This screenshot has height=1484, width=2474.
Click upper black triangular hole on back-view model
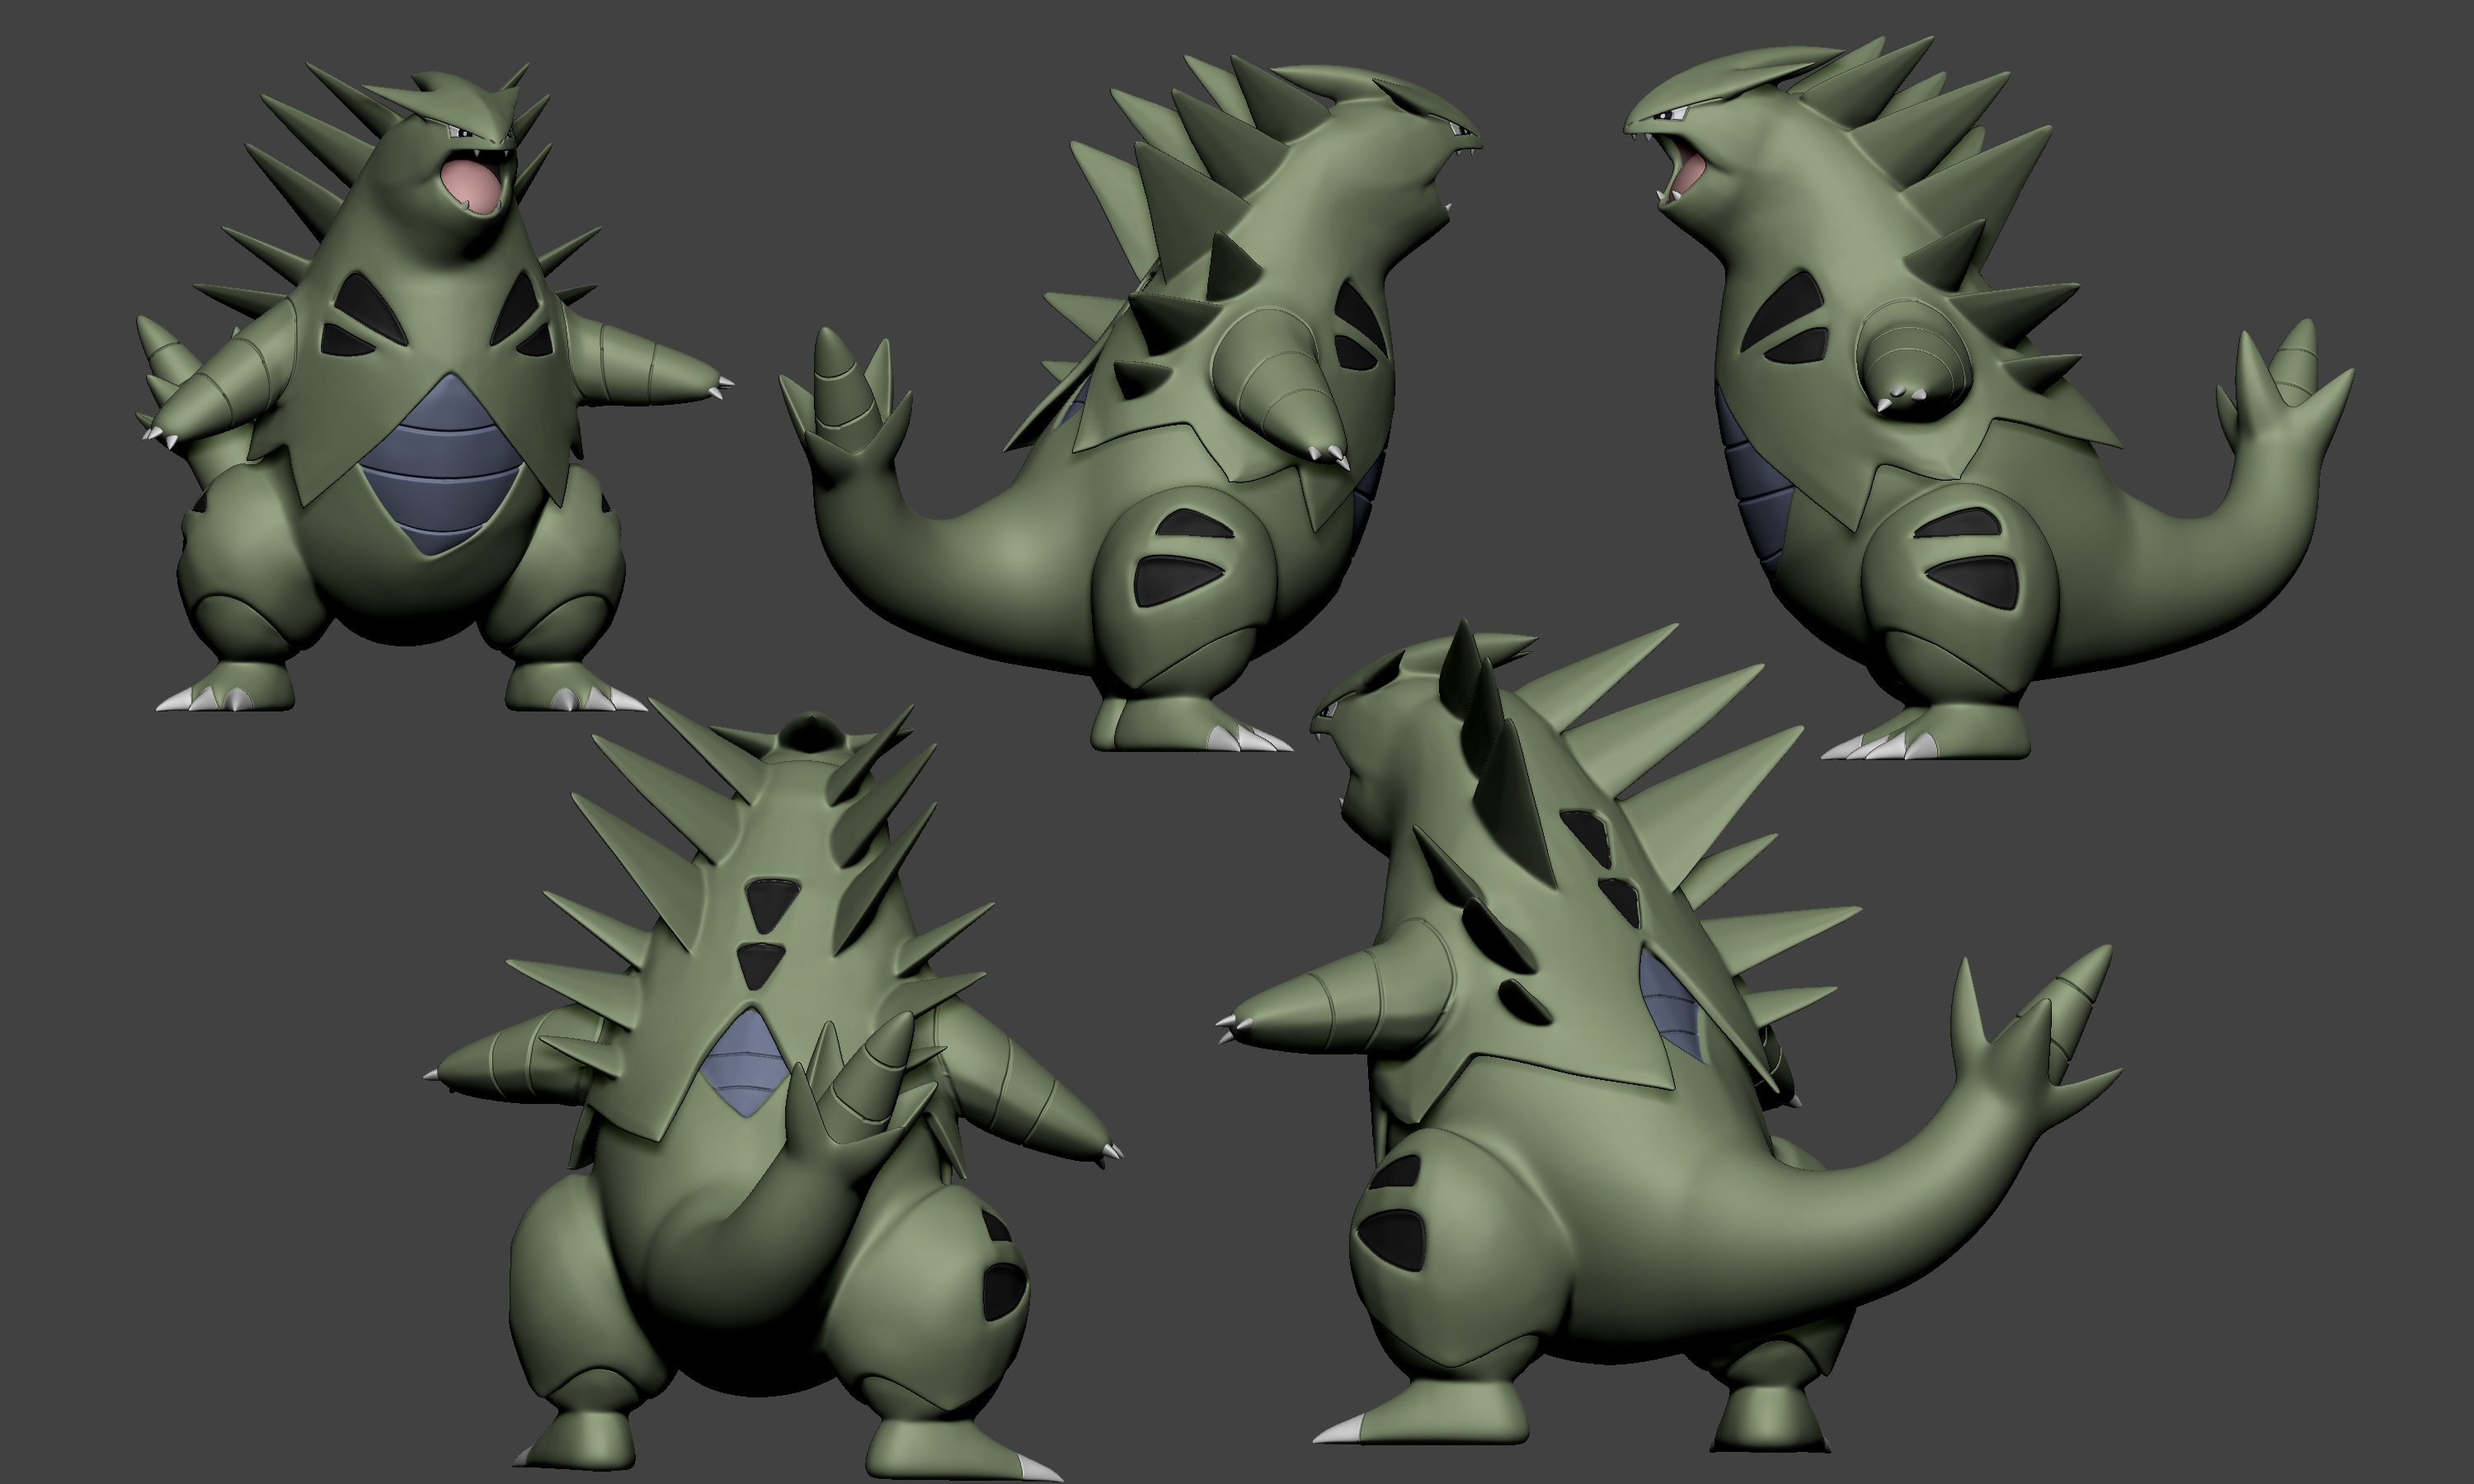pos(773,898)
